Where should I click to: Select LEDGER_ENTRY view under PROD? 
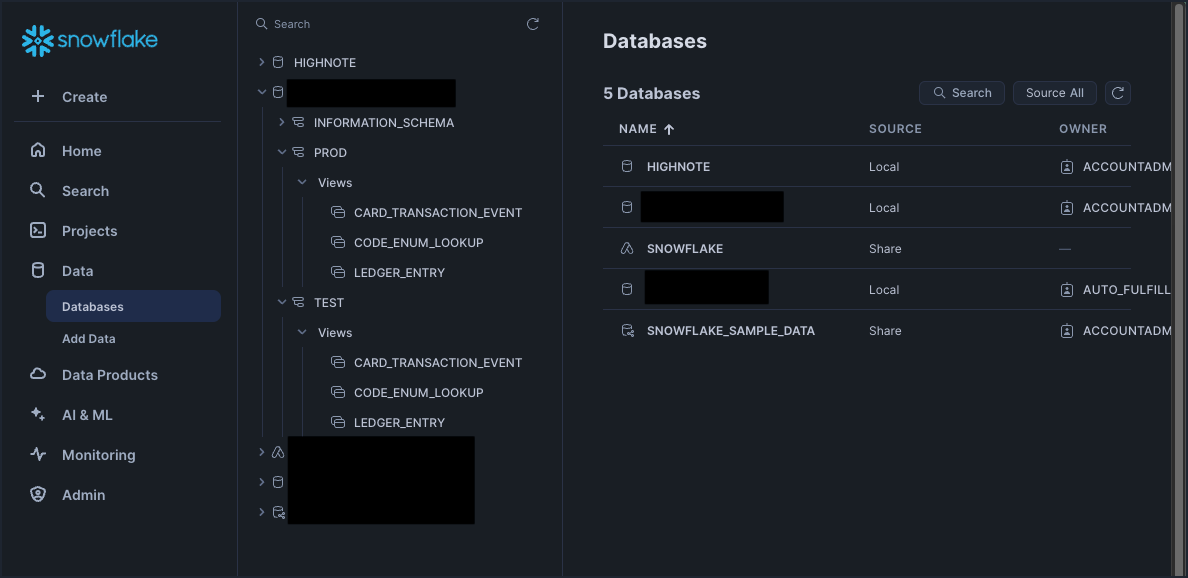tap(399, 273)
